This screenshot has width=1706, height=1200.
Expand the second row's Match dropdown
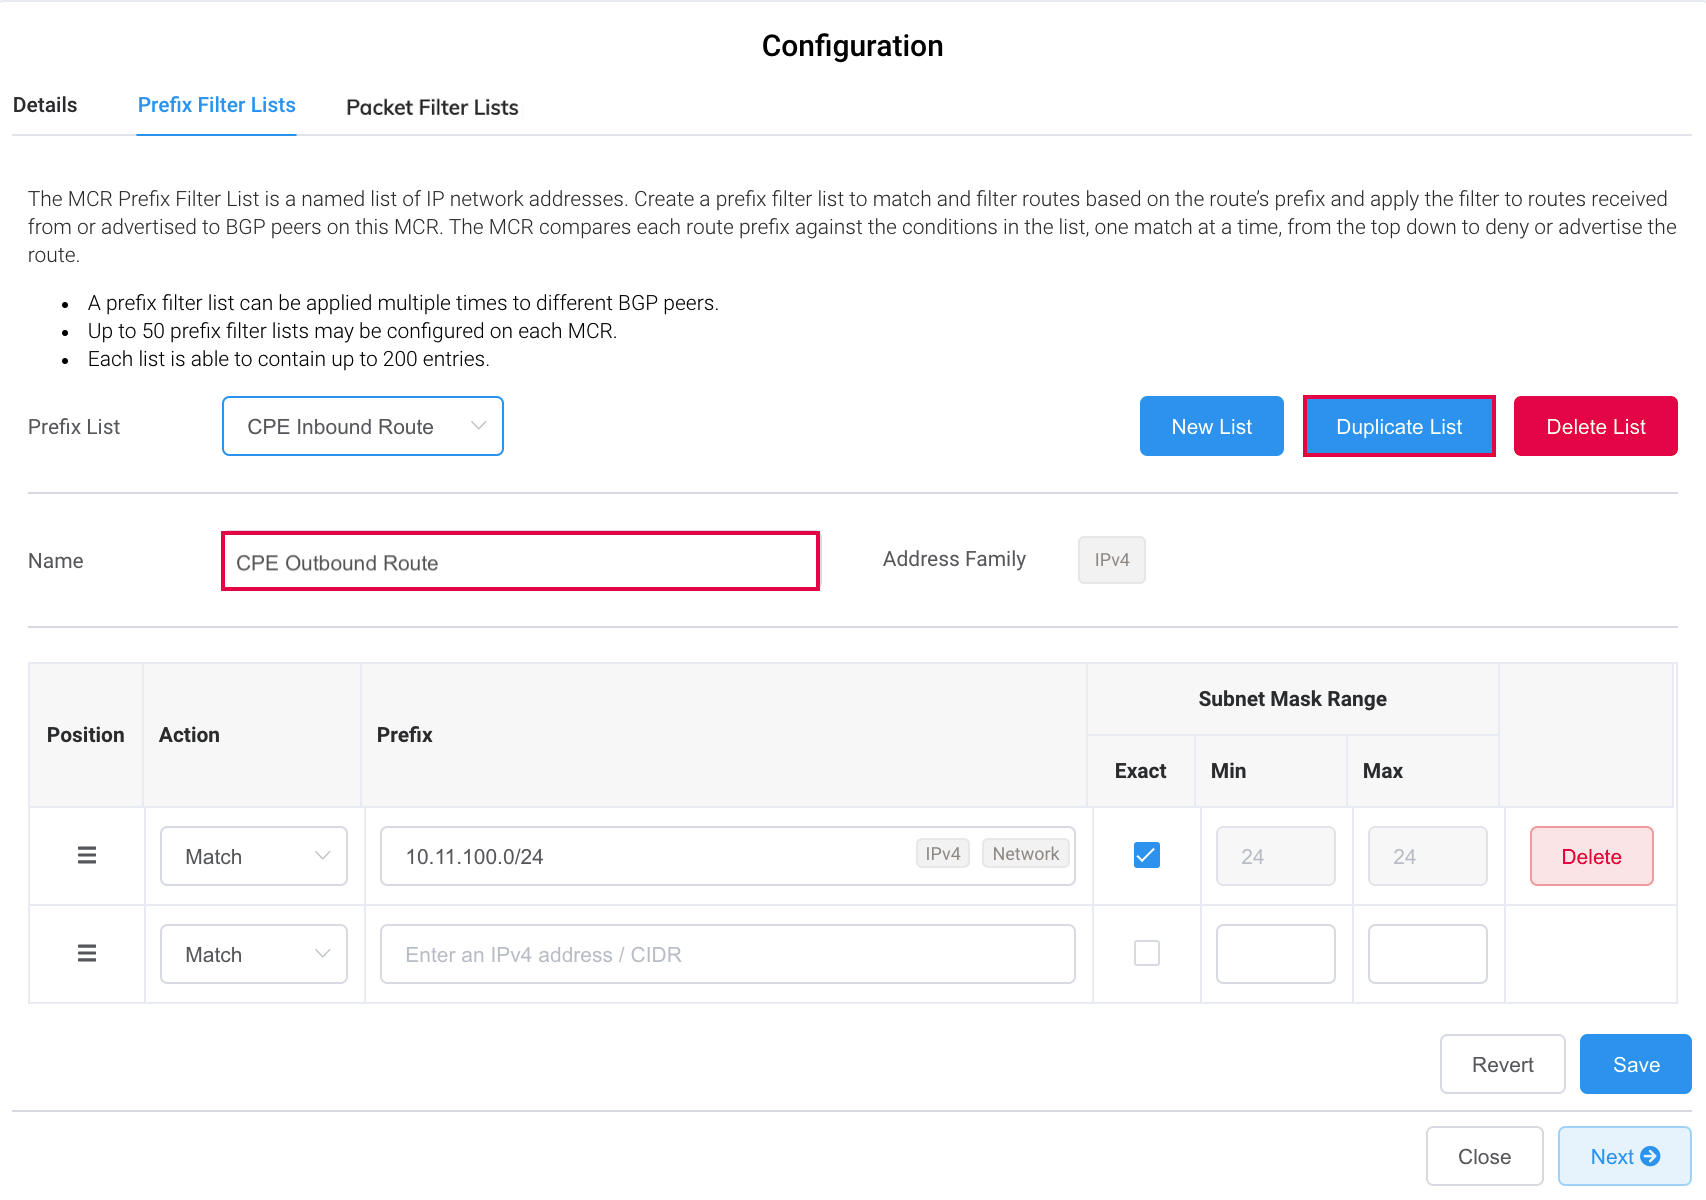253,953
